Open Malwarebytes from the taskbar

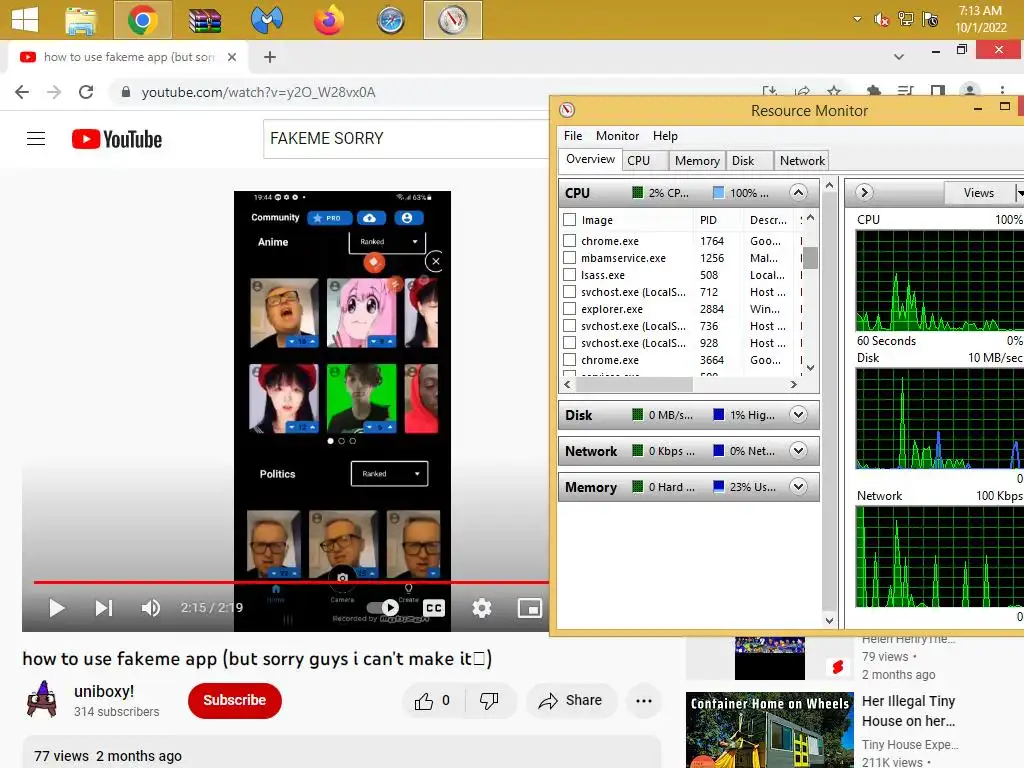tap(266, 20)
